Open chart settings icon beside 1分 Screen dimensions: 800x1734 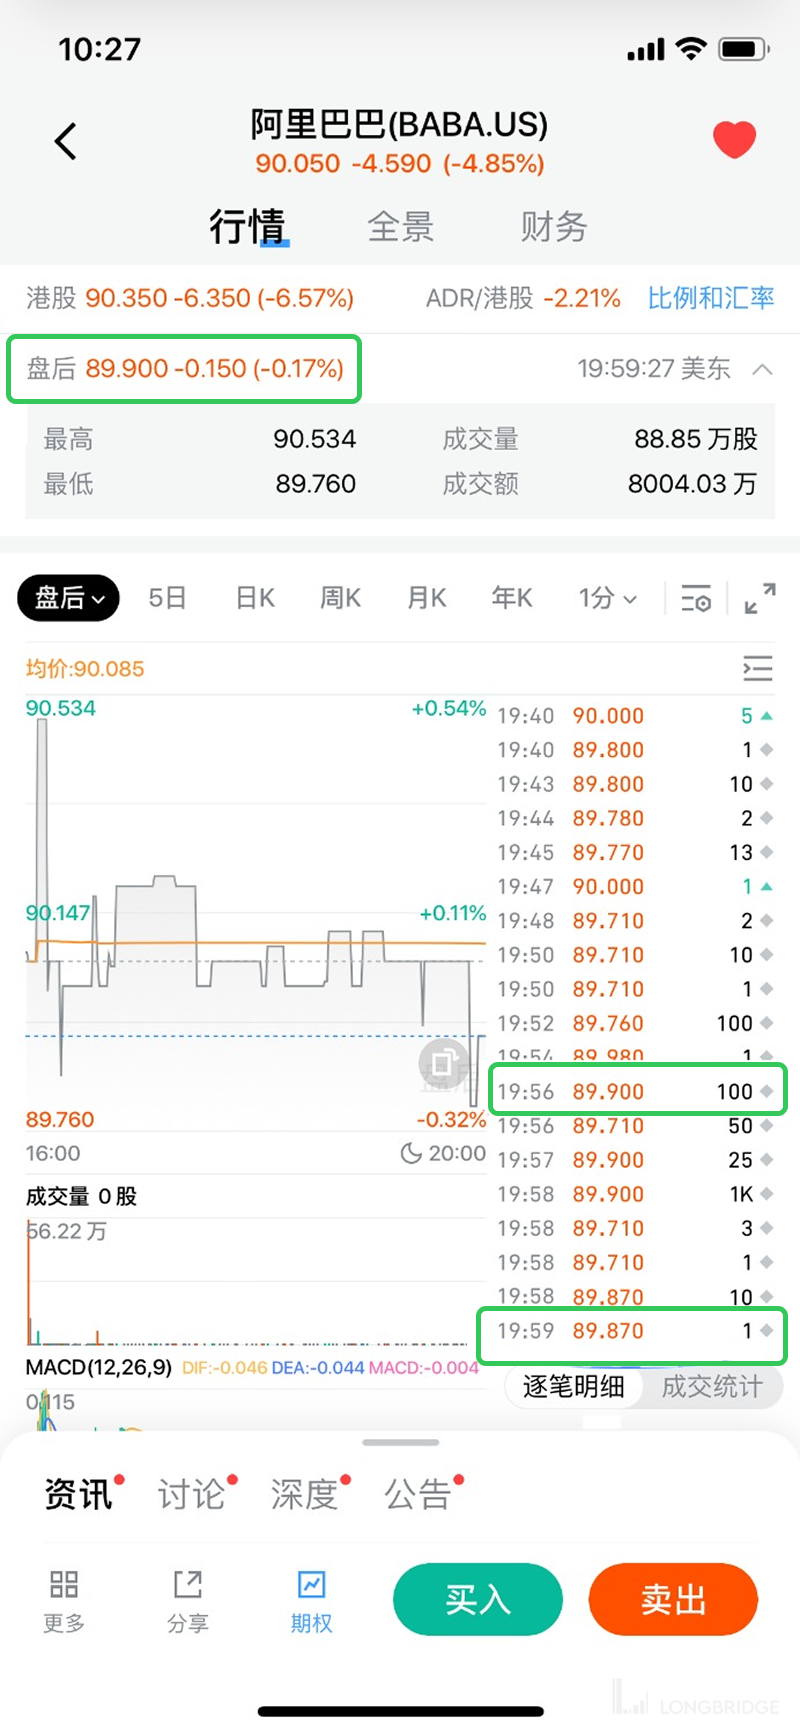coord(696,599)
